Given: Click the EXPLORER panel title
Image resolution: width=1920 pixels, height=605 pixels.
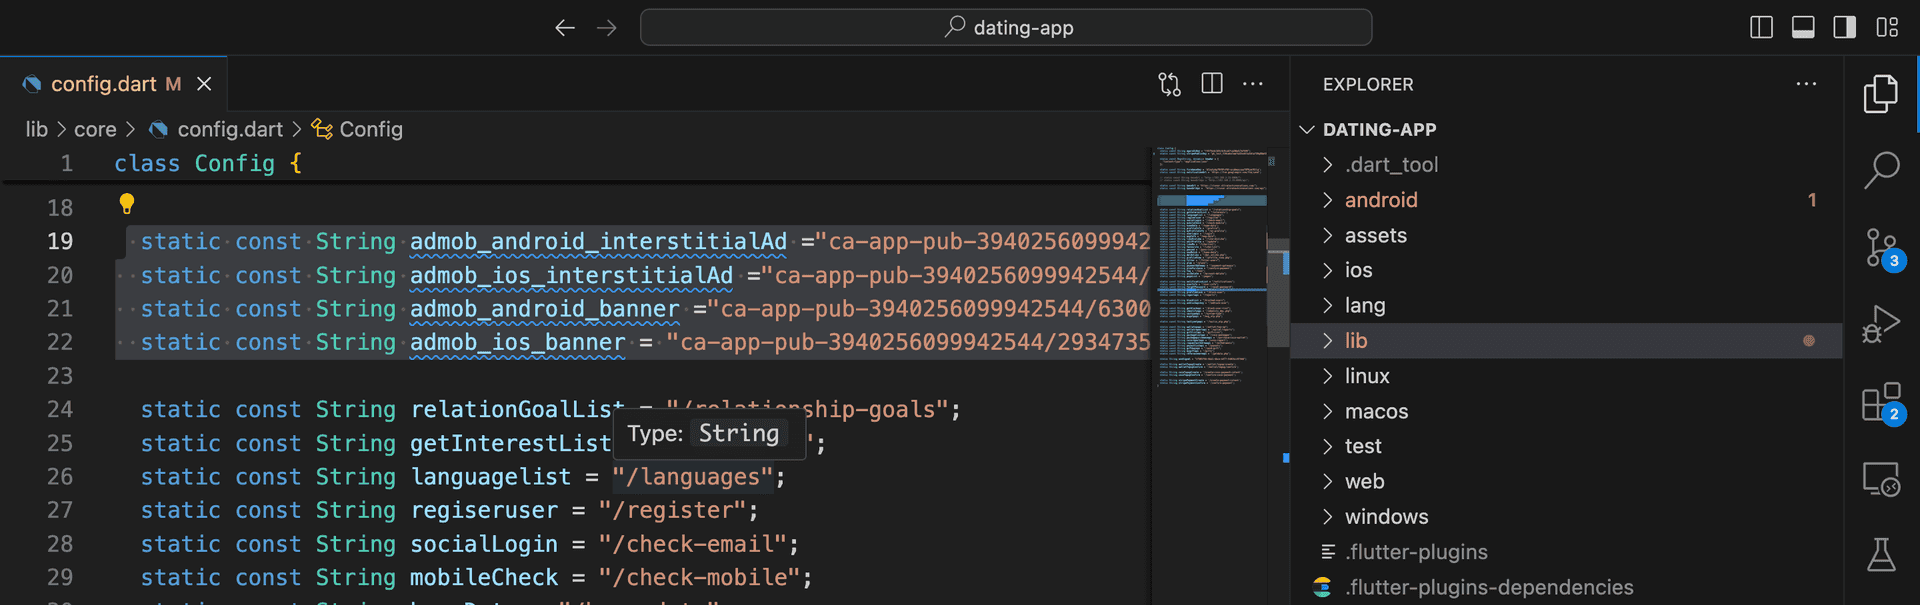Looking at the screenshot, I should click(1368, 85).
